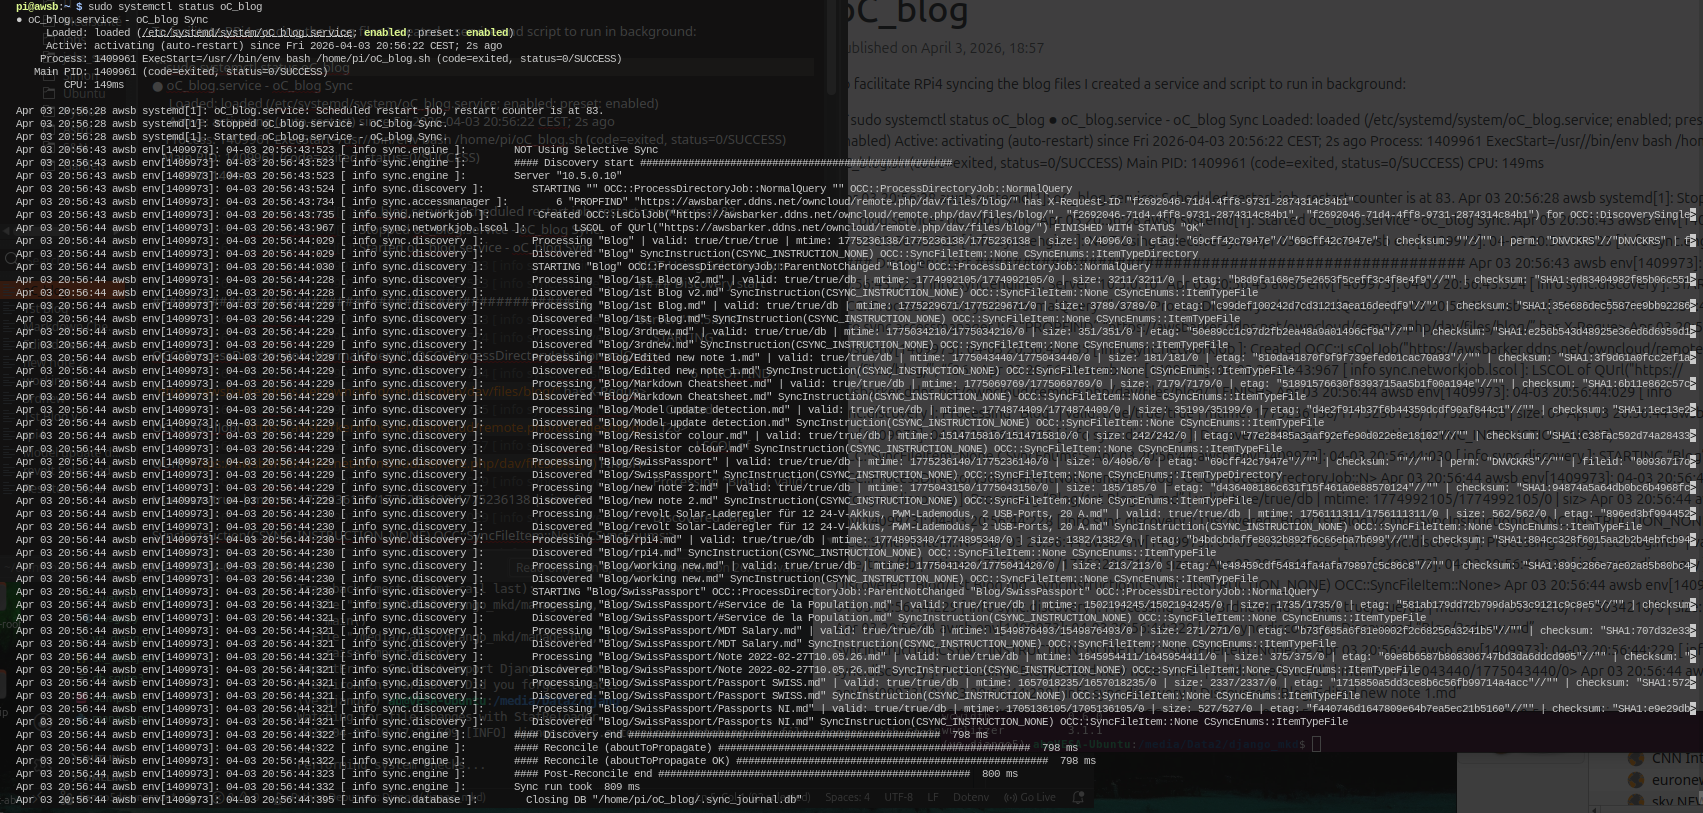
Task: Click the 'NOT Using Selective Sync' log message
Action: [586, 150]
